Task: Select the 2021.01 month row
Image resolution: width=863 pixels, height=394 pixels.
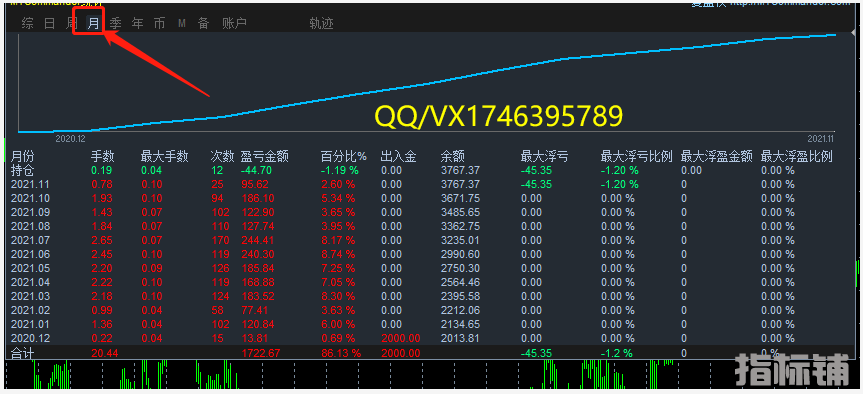Action: [x=30, y=324]
